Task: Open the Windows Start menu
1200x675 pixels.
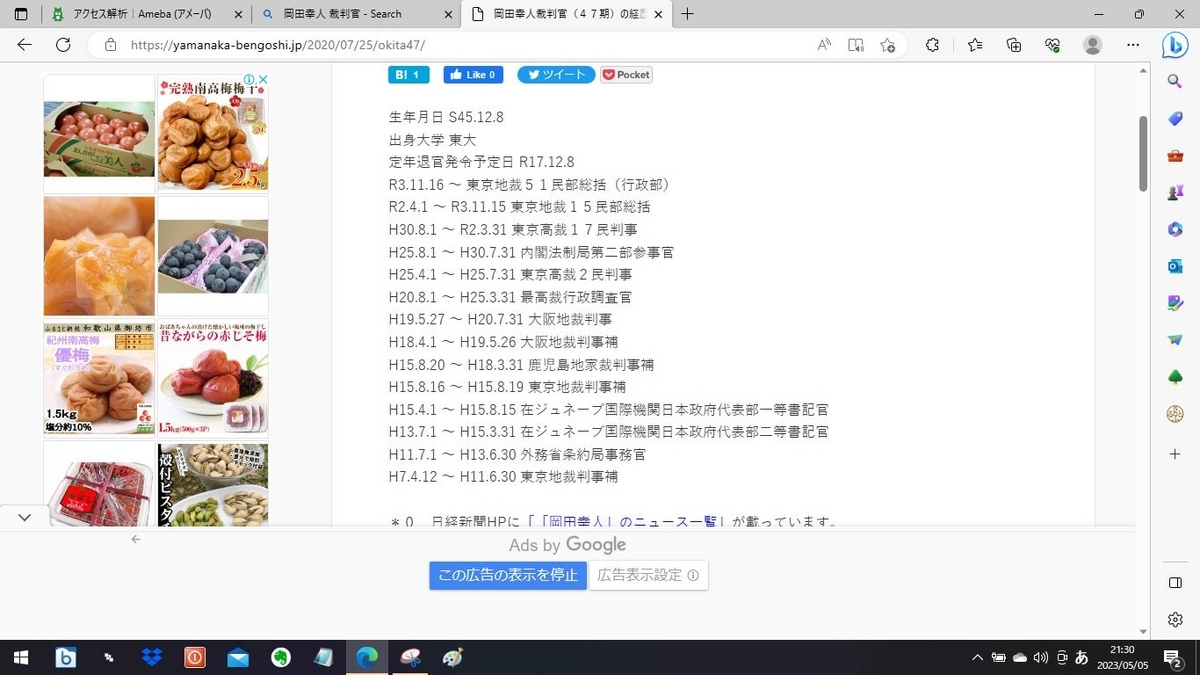Action: pos(21,657)
